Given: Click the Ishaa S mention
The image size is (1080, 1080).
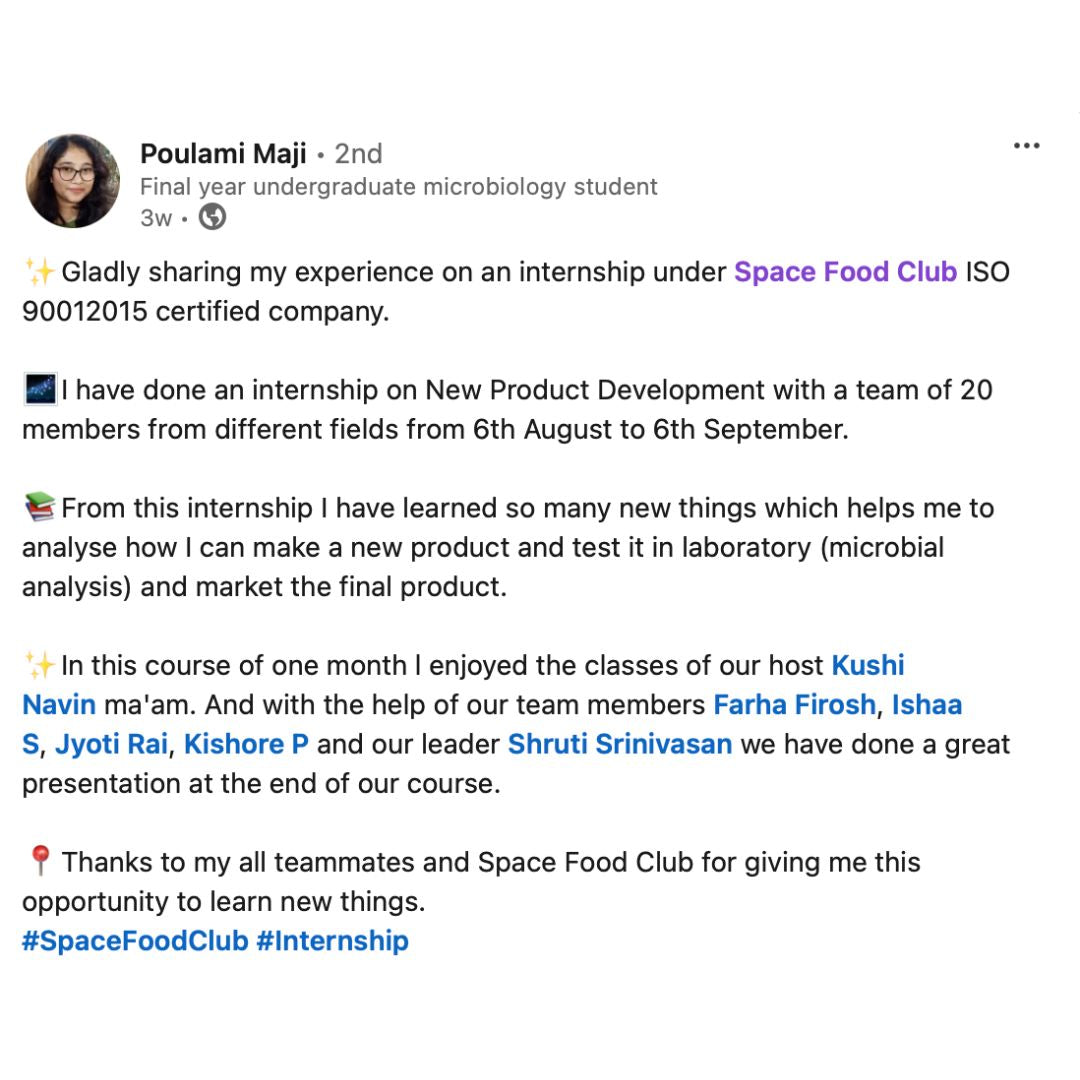Looking at the screenshot, I should pyautogui.click(x=926, y=705).
